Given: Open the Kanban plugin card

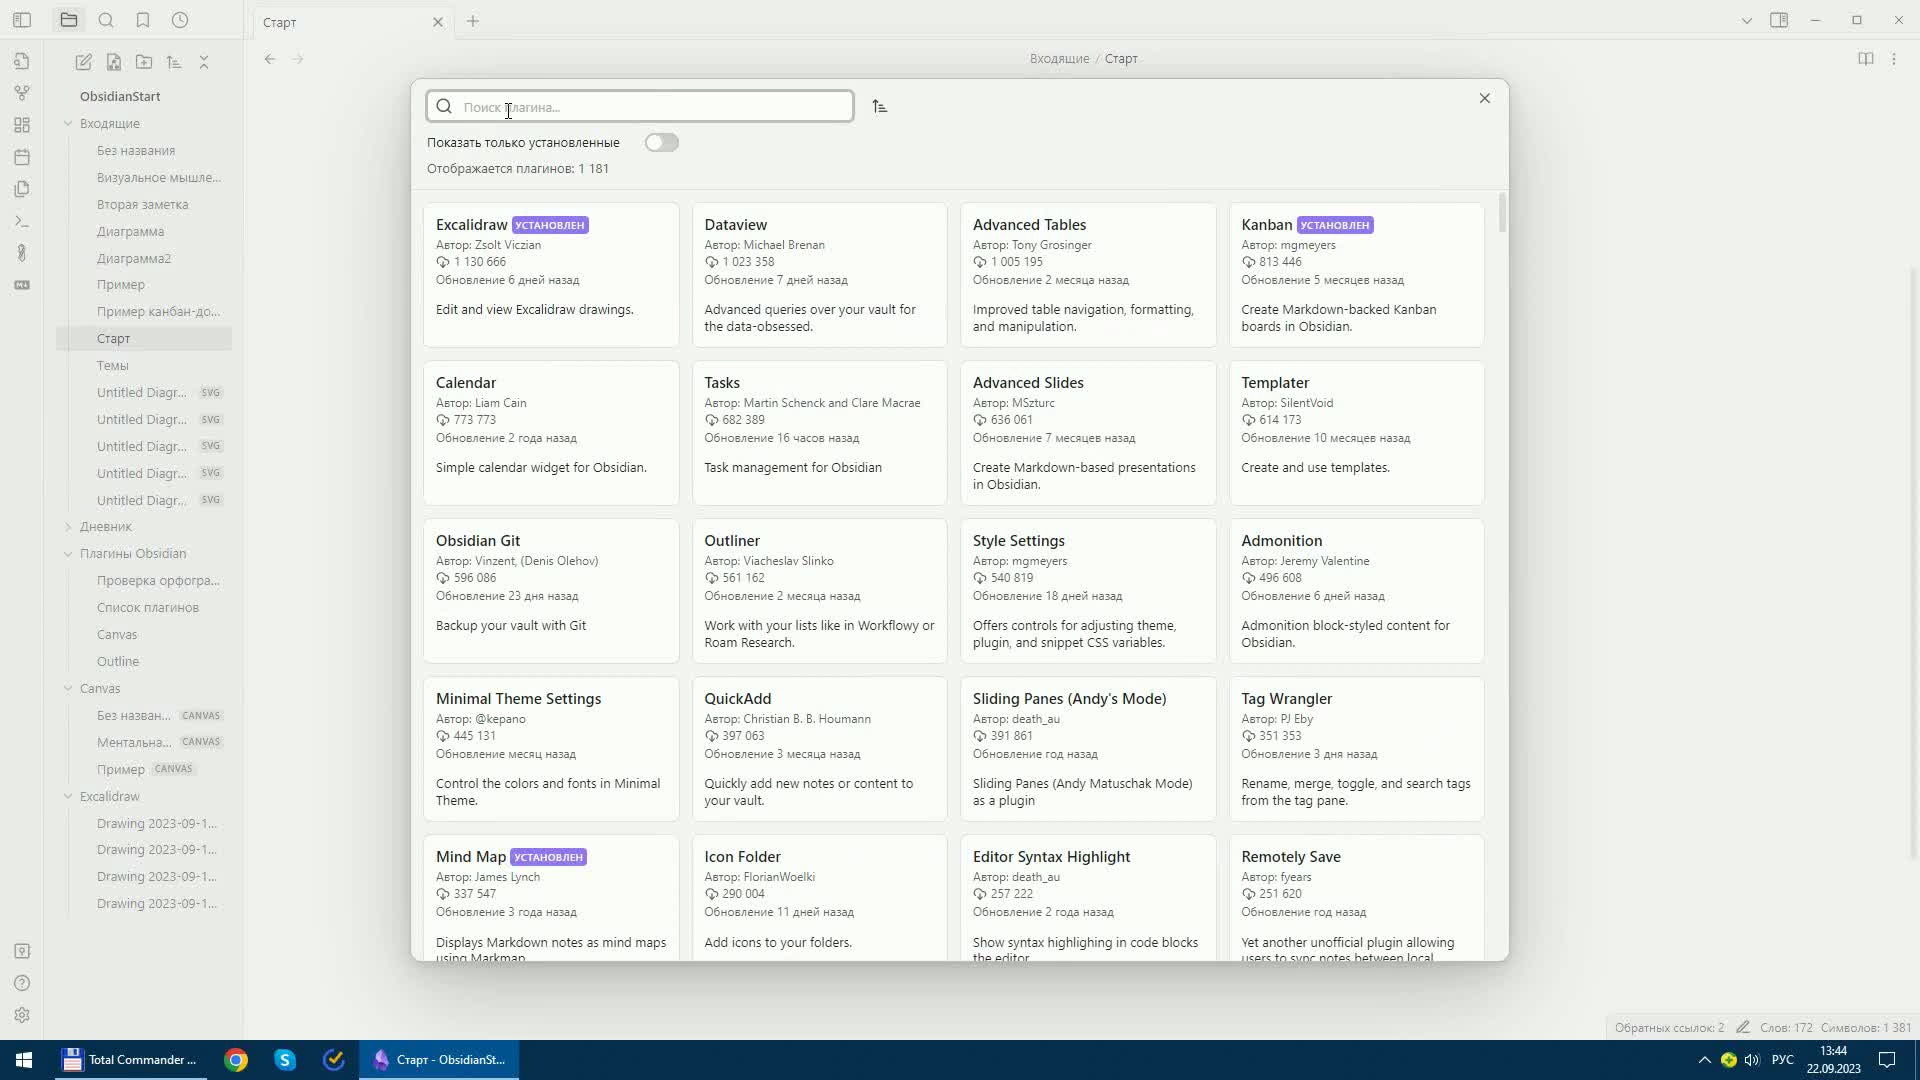Looking at the screenshot, I should (1357, 275).
